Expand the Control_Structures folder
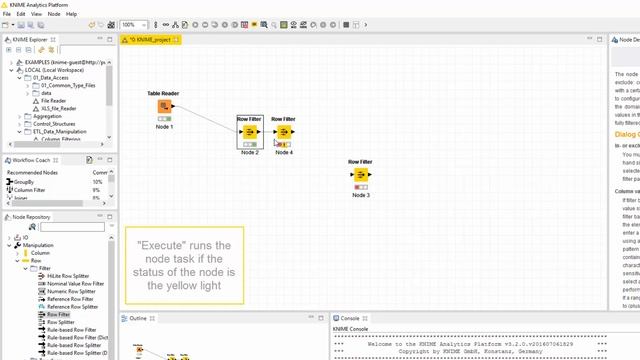 [x=19, y=124]
